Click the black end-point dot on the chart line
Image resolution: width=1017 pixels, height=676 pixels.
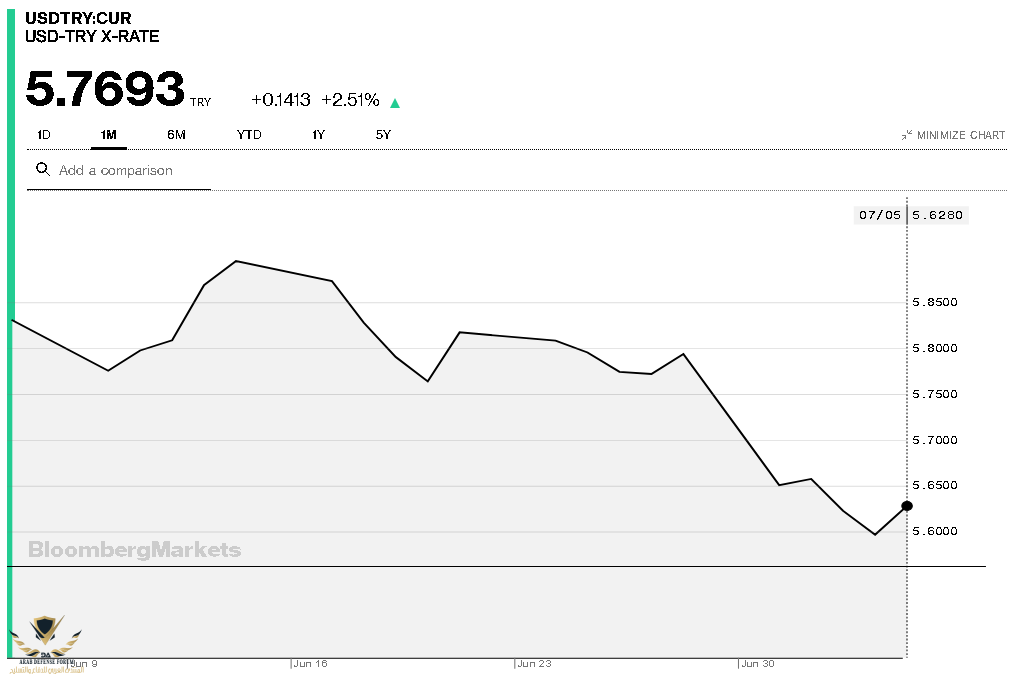tap(907, 506)
